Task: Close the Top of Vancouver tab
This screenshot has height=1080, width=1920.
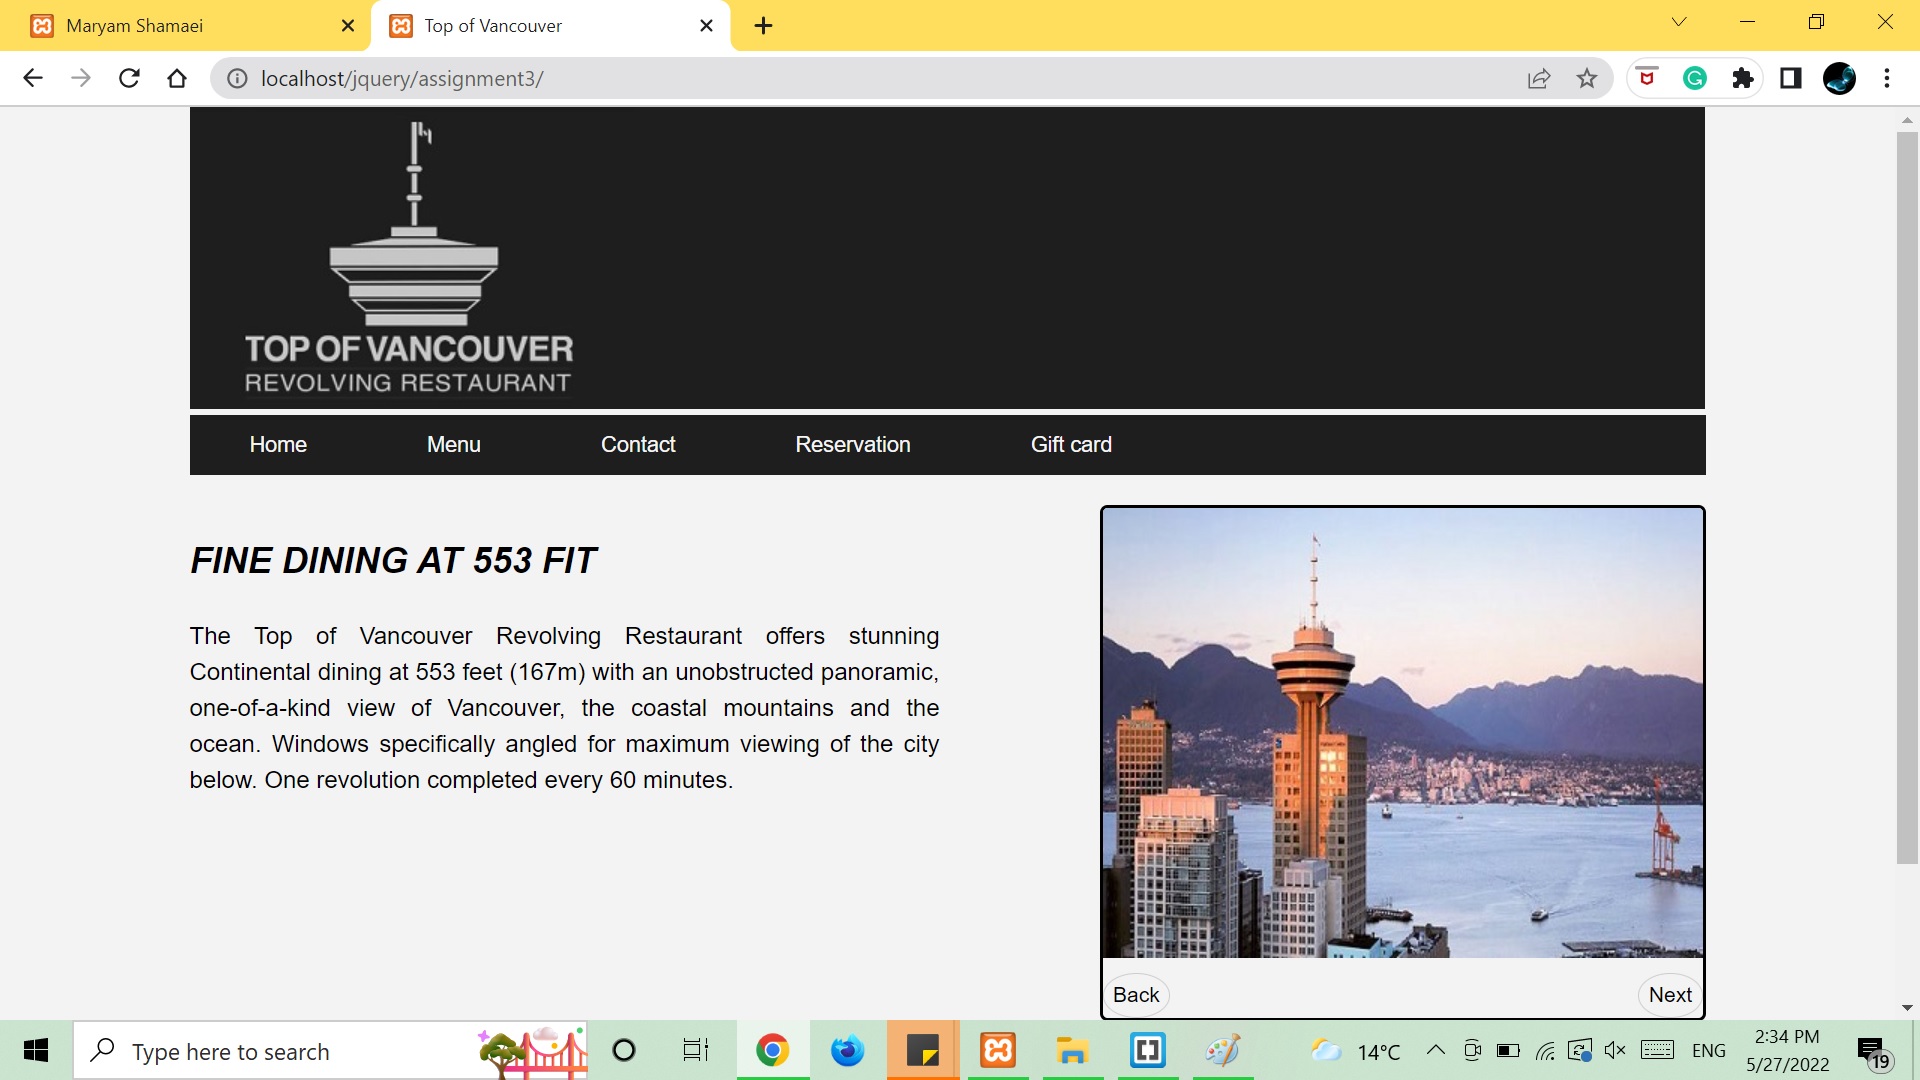Action: (x=706, y=26)
